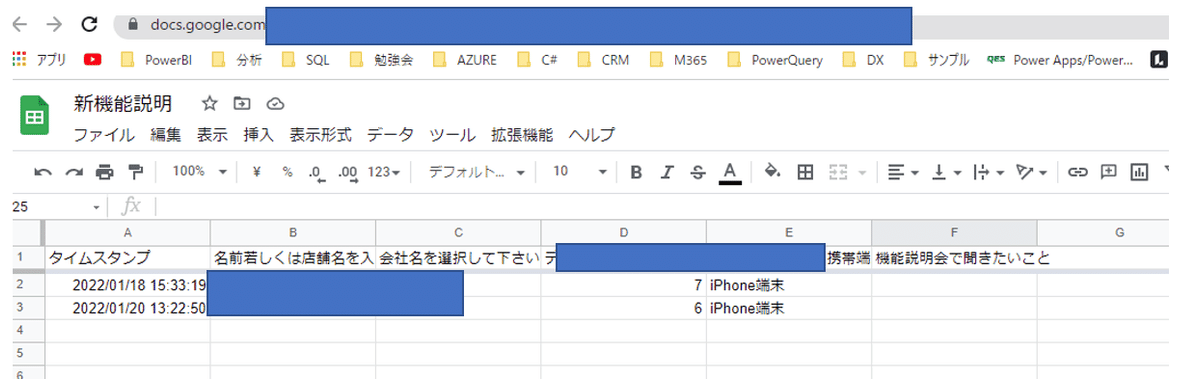Toggle bold formatting
Viewport: 1200px width, 379px height.
coord(636,172)
